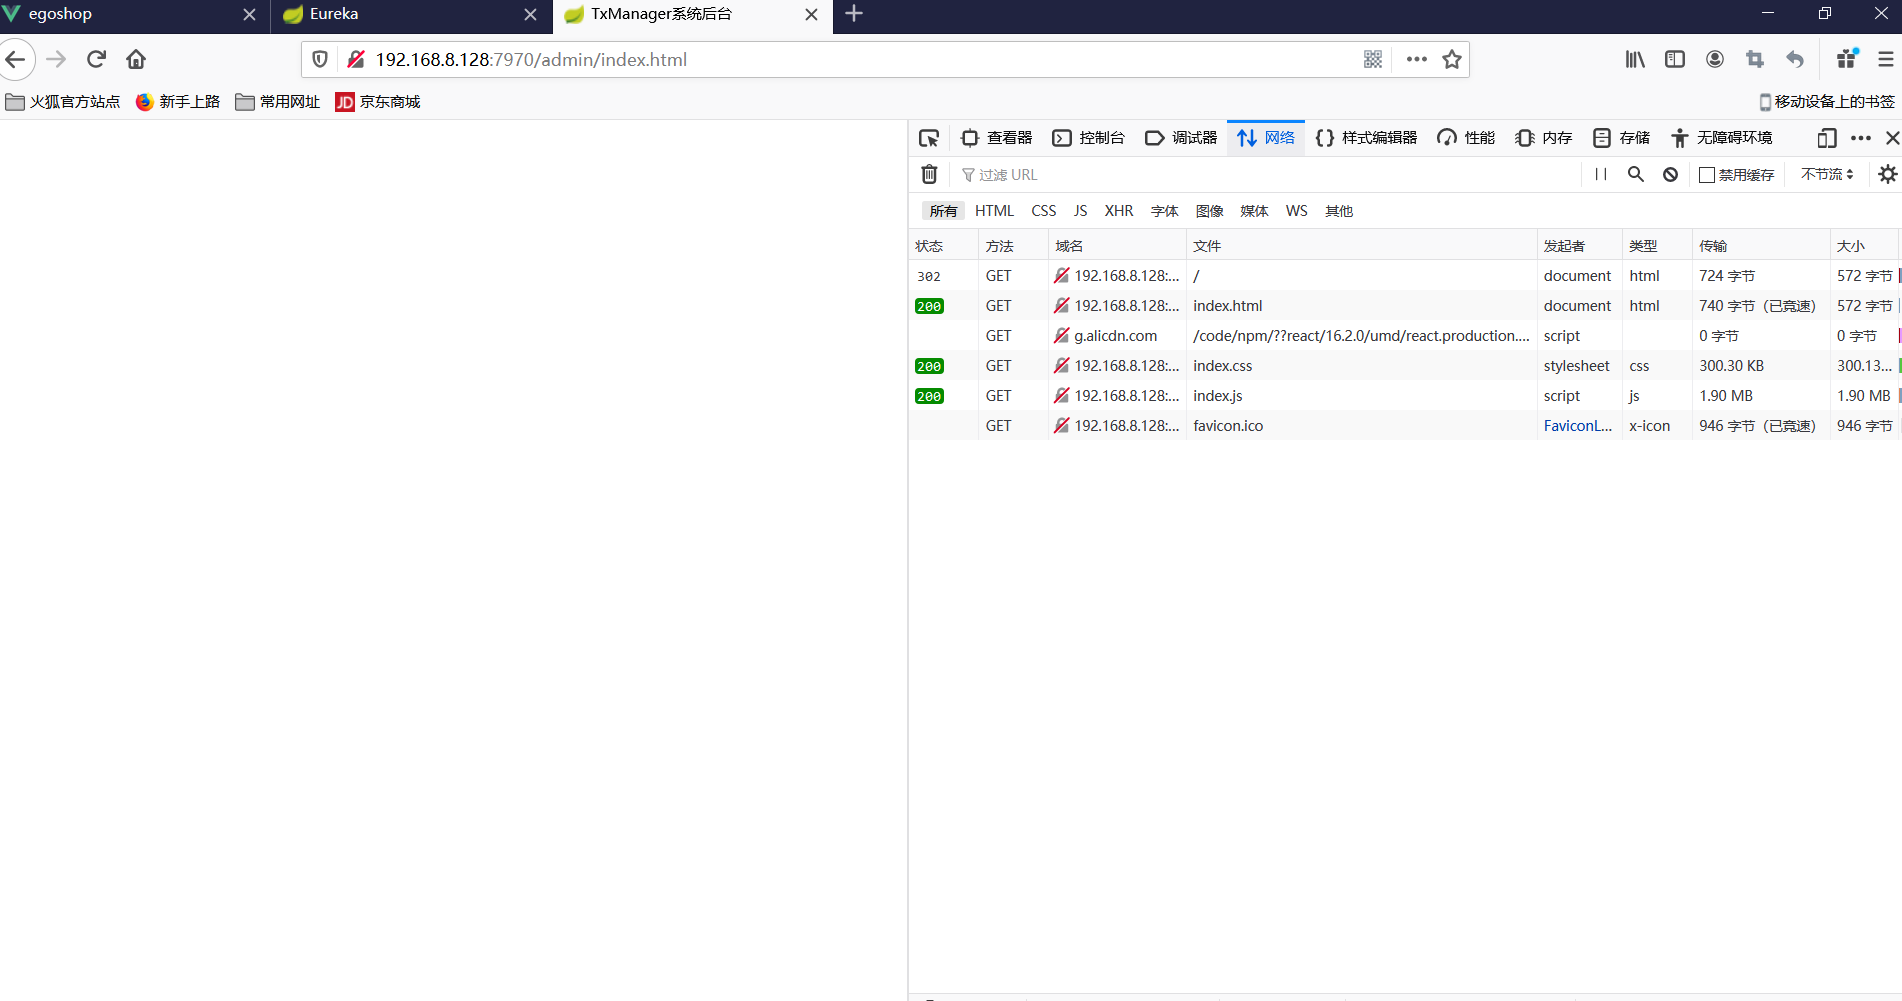Open the tracking protection shield icon
The width and height of the screenshot is (1902, 1001).
320,60
